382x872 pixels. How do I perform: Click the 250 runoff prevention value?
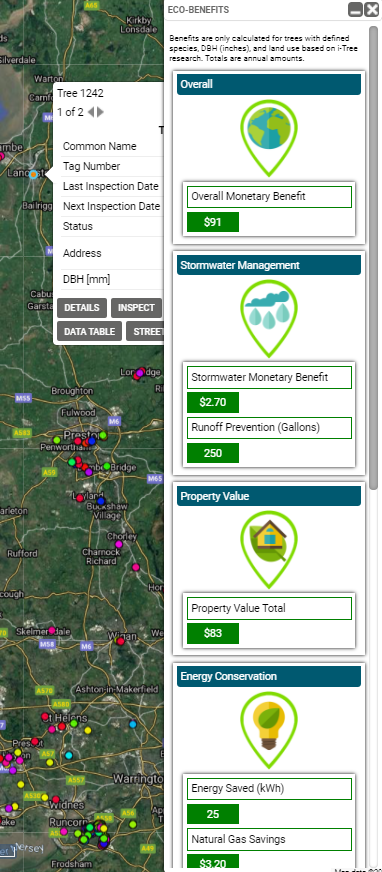(213, 453)
